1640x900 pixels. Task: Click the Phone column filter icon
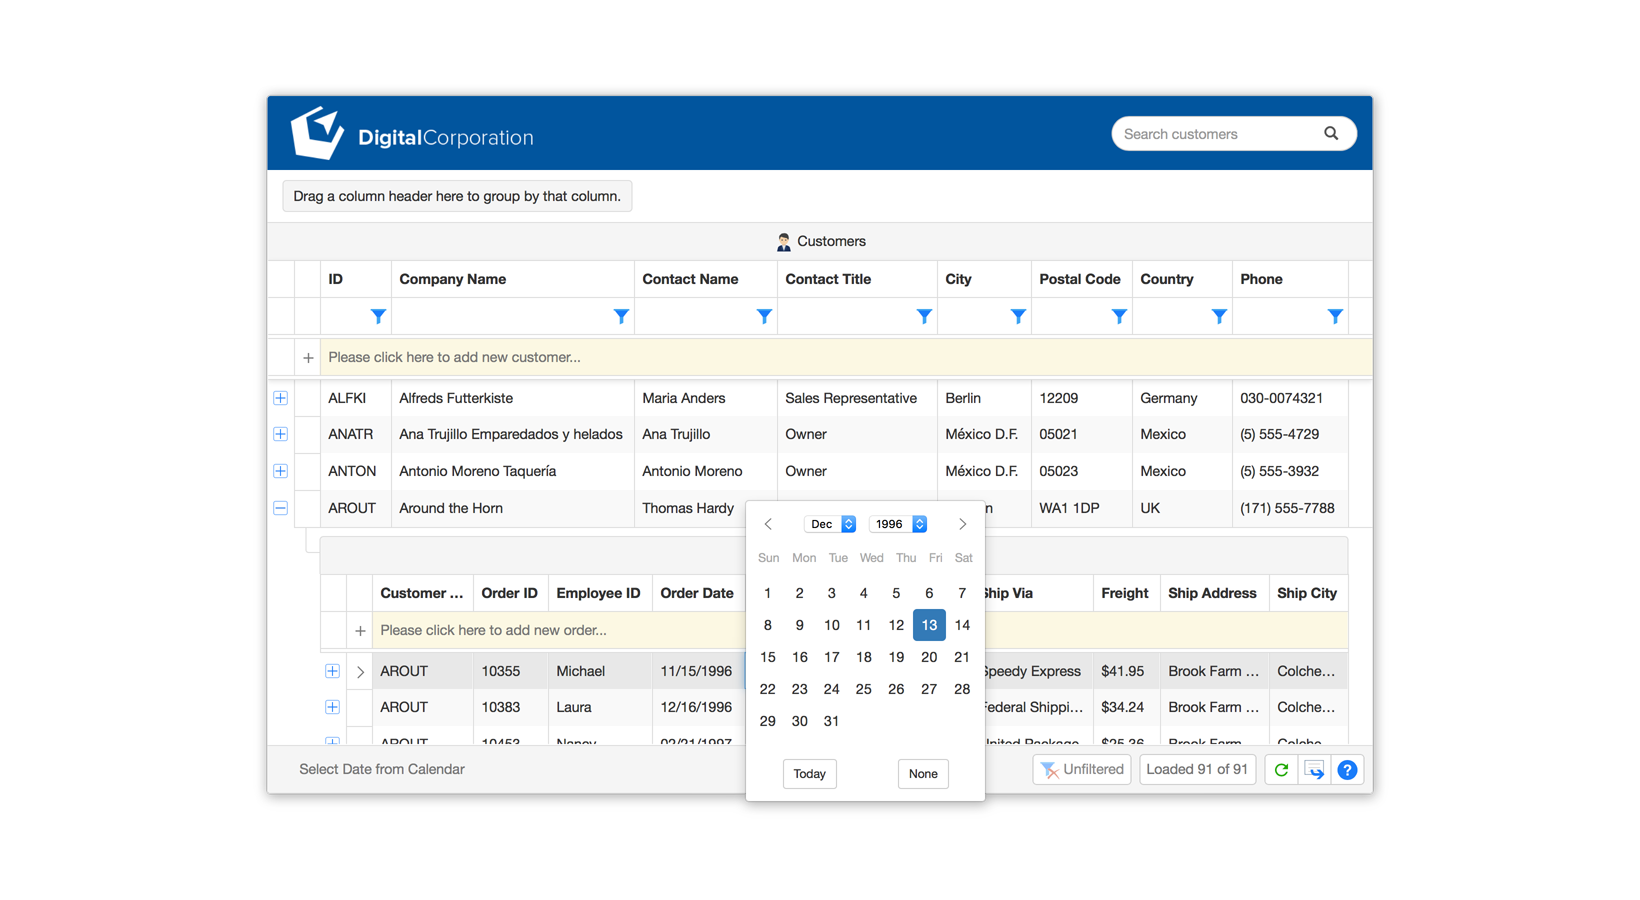point(1335,316)
